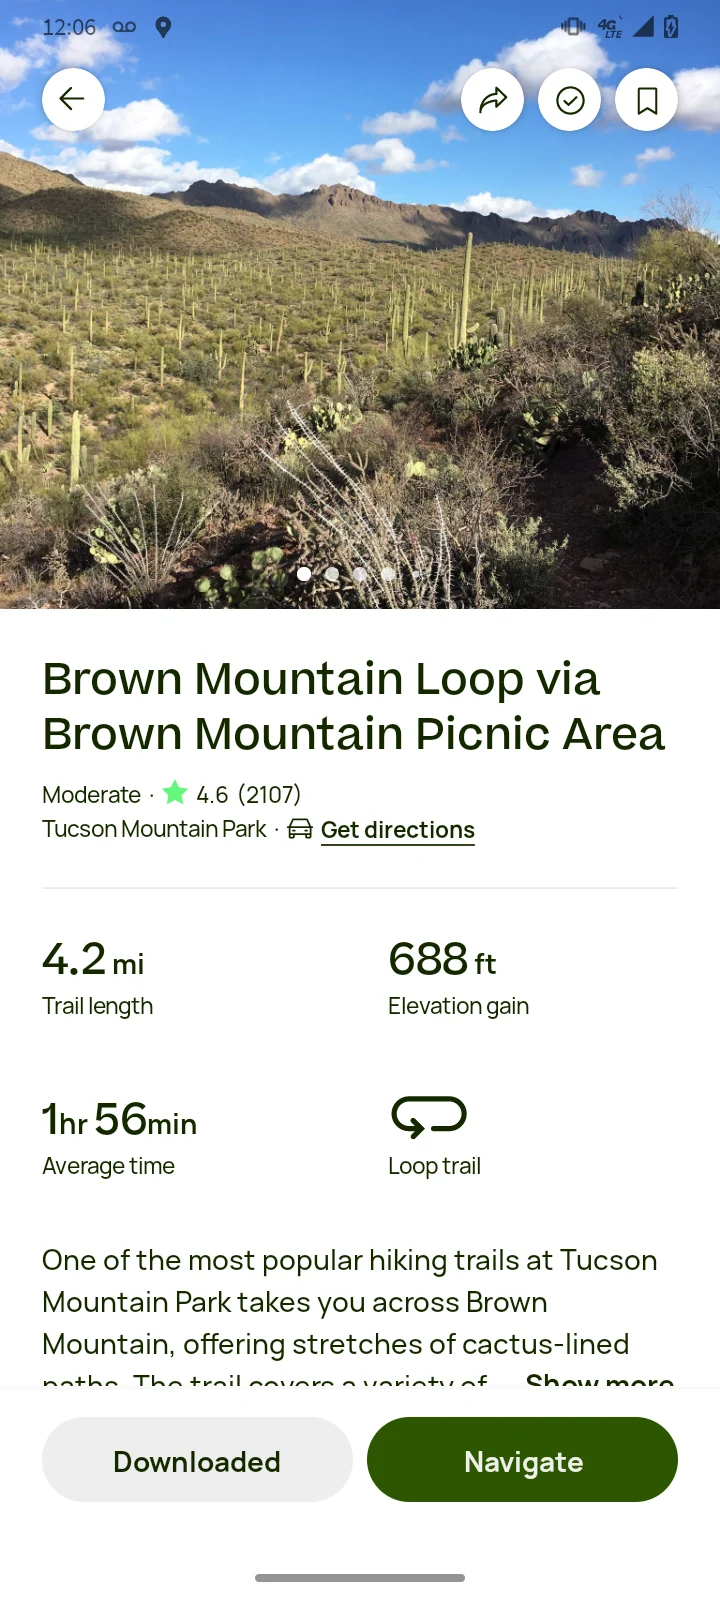Open the share options for this trail
This screenshot has height=1600, width=720.
click(x=493, y=99)
